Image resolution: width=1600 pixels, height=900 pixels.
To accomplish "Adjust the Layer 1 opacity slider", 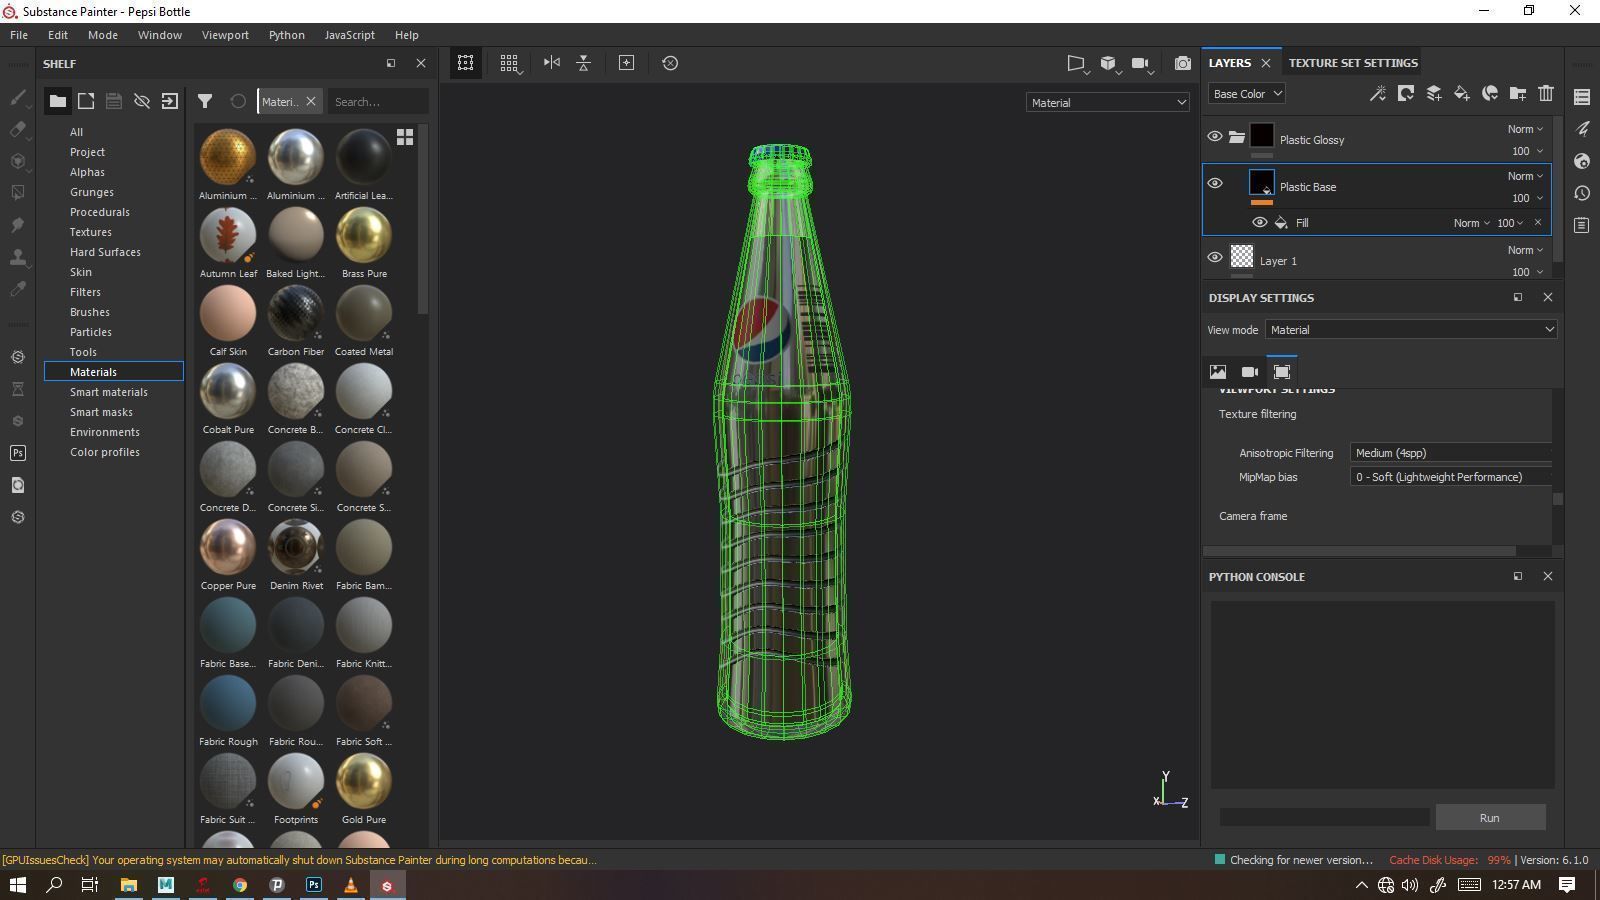I will 1526,272.
